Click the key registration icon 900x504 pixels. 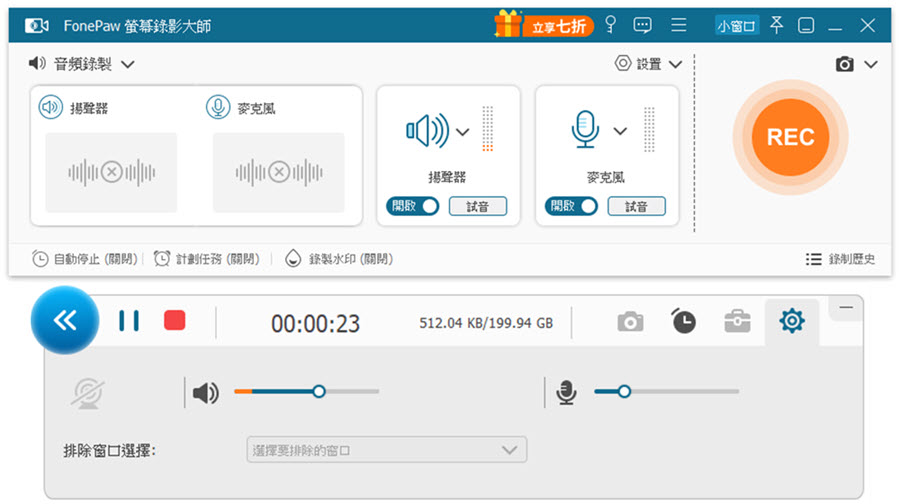pyautogui.click(x=611, y=25)
